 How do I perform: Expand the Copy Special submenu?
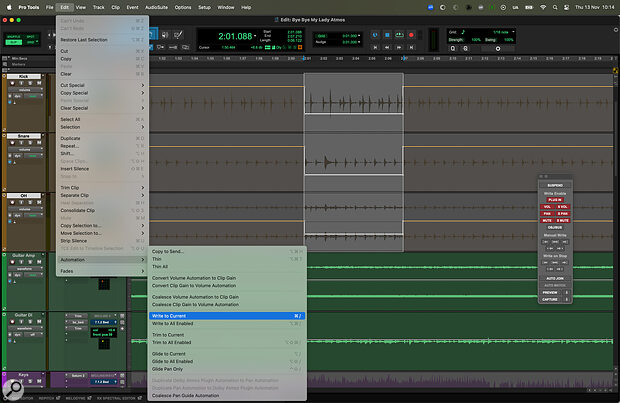pyautogui.click(x=102, y=93)
